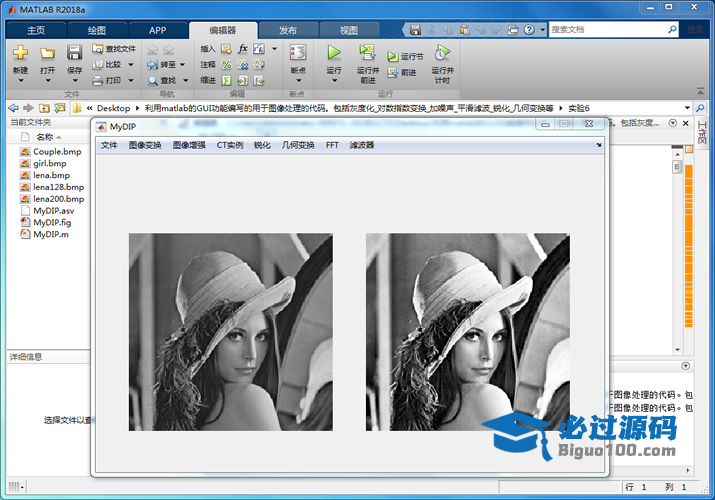The image size is (715, 500).
Task: Select lena.bmp in current folder list
Action: (x=51, y=175)
